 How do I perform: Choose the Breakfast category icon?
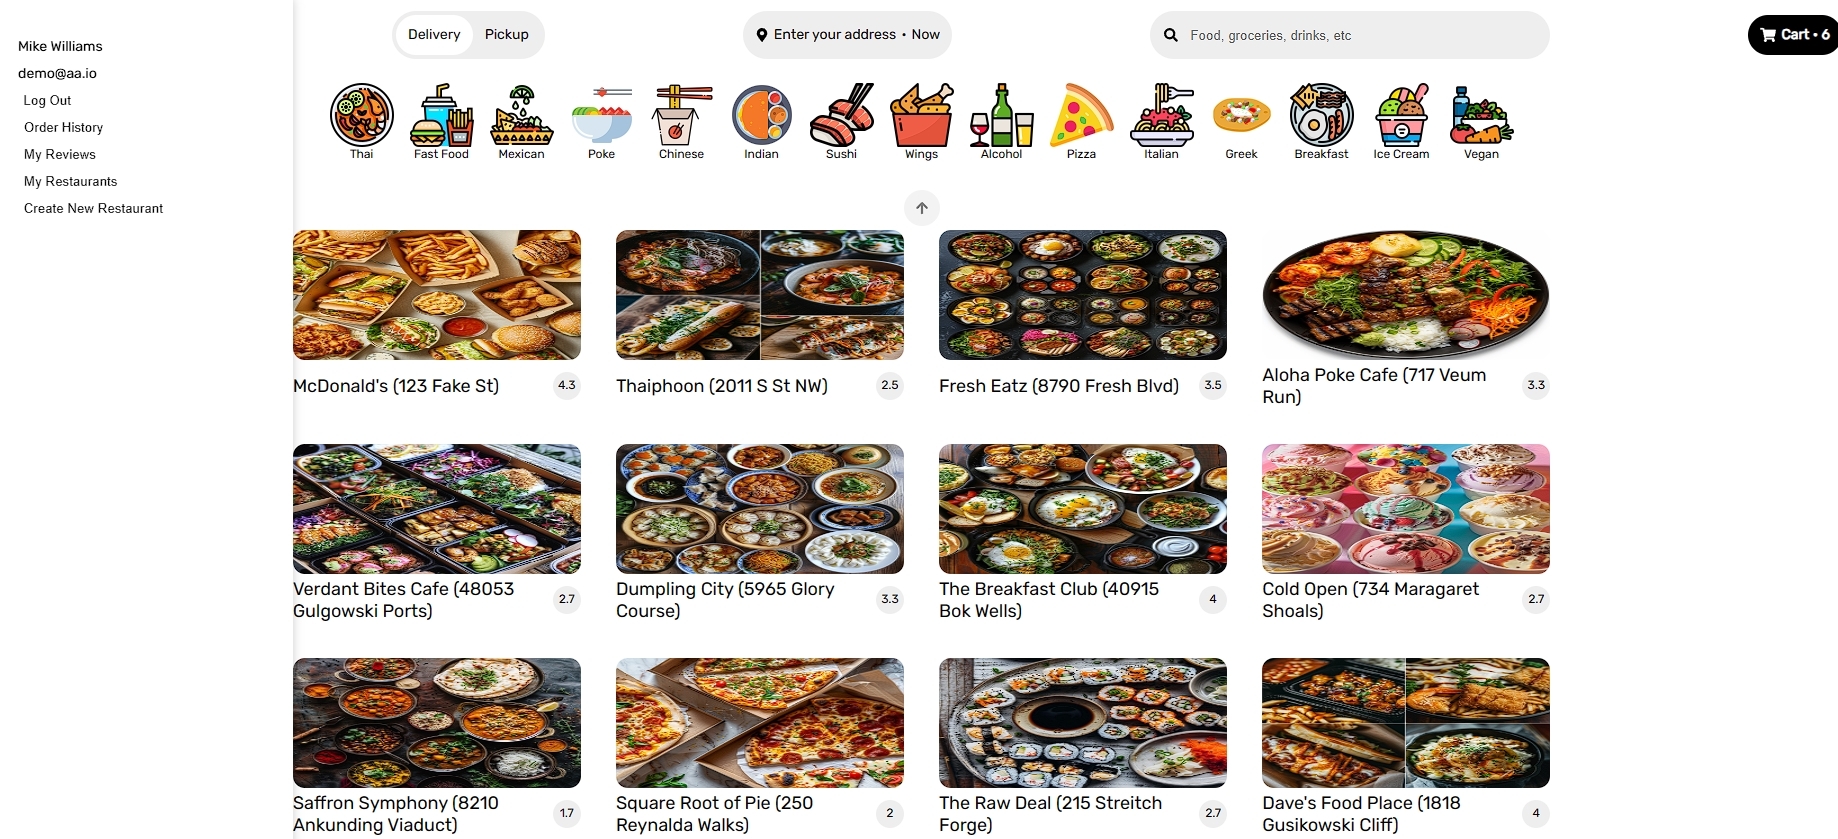pos(1321,115)
